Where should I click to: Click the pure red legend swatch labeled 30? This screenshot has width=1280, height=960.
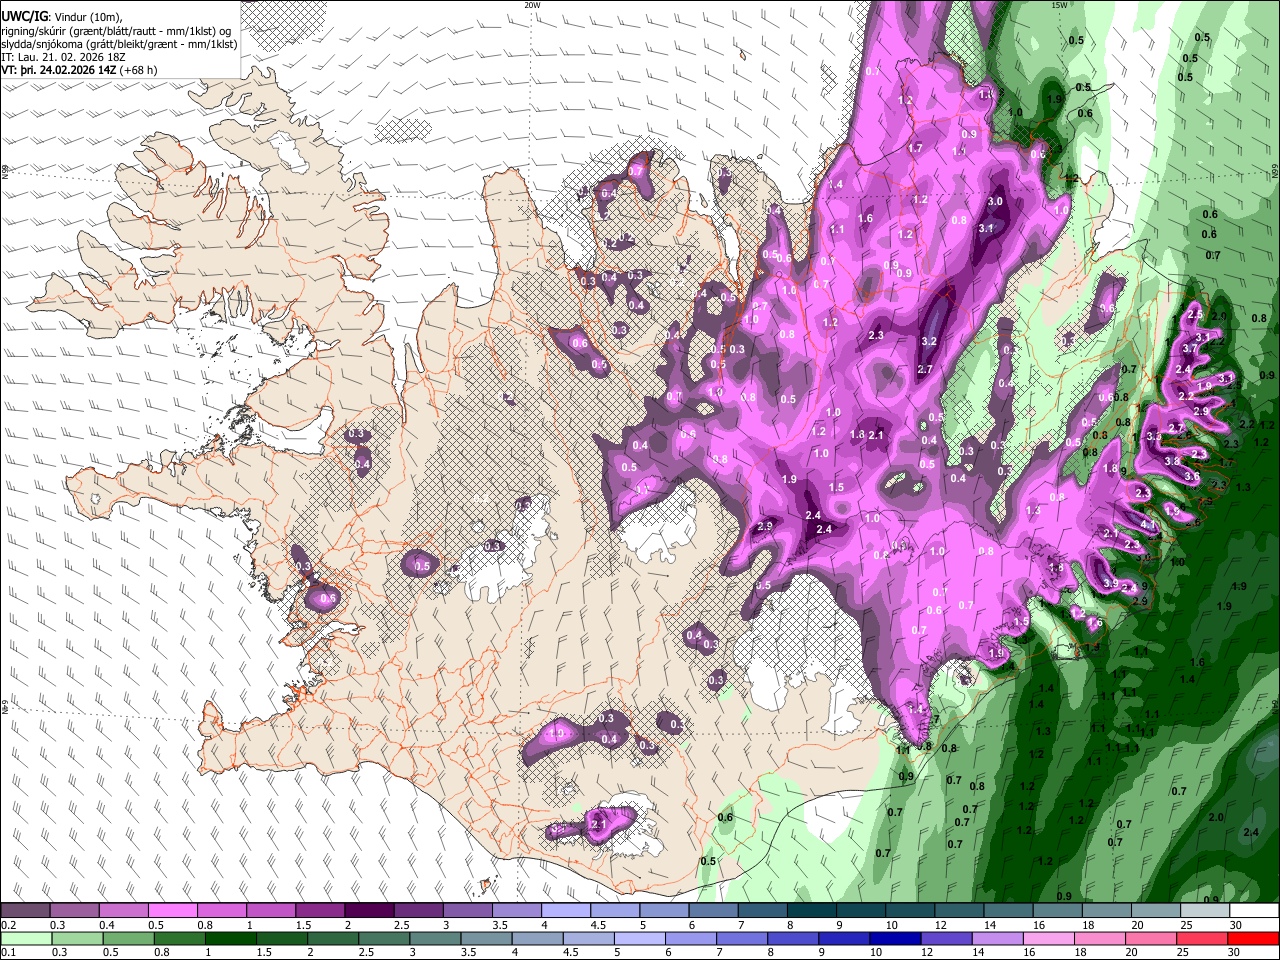(1253, 938)
